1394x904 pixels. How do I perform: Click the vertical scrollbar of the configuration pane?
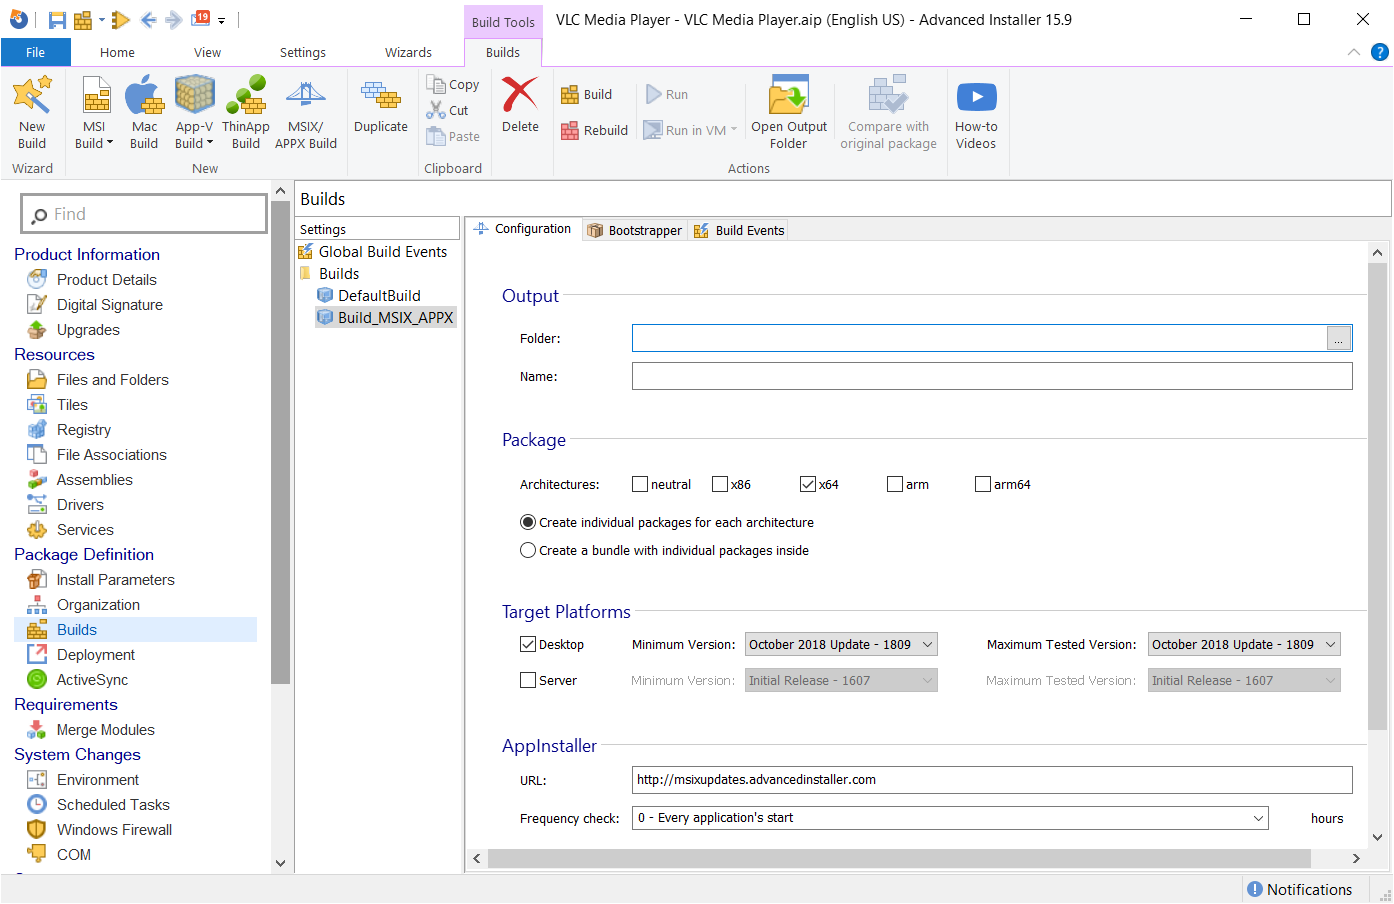(1377, 497)
